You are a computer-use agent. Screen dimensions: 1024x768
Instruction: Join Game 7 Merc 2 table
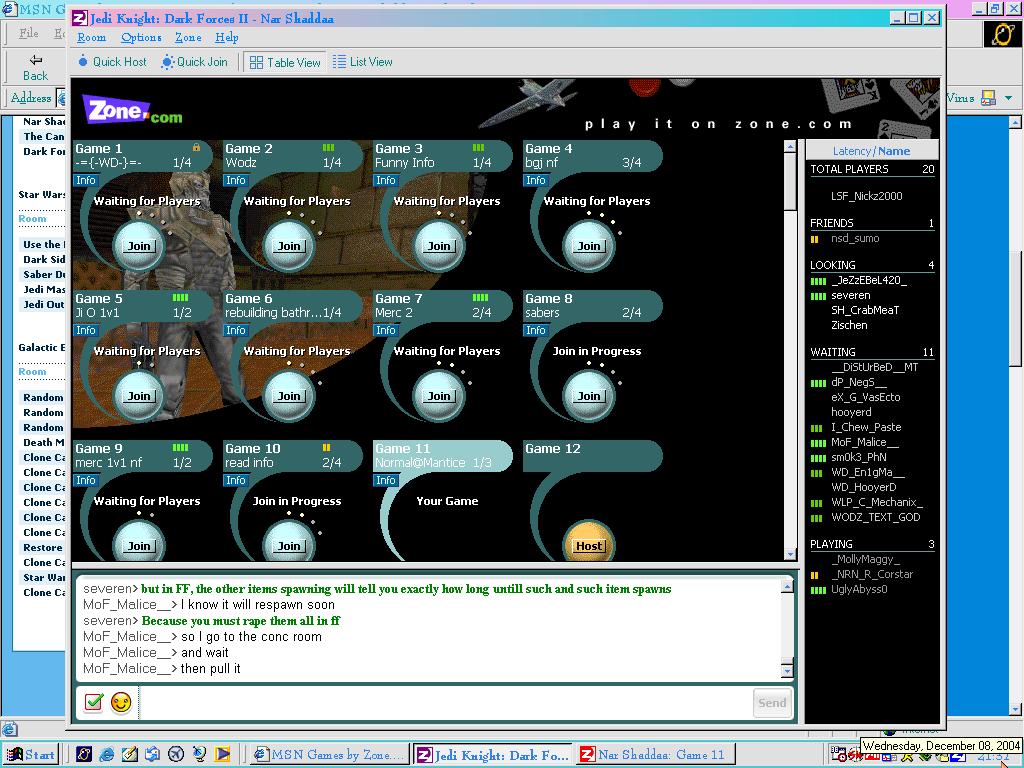(439, 396)
